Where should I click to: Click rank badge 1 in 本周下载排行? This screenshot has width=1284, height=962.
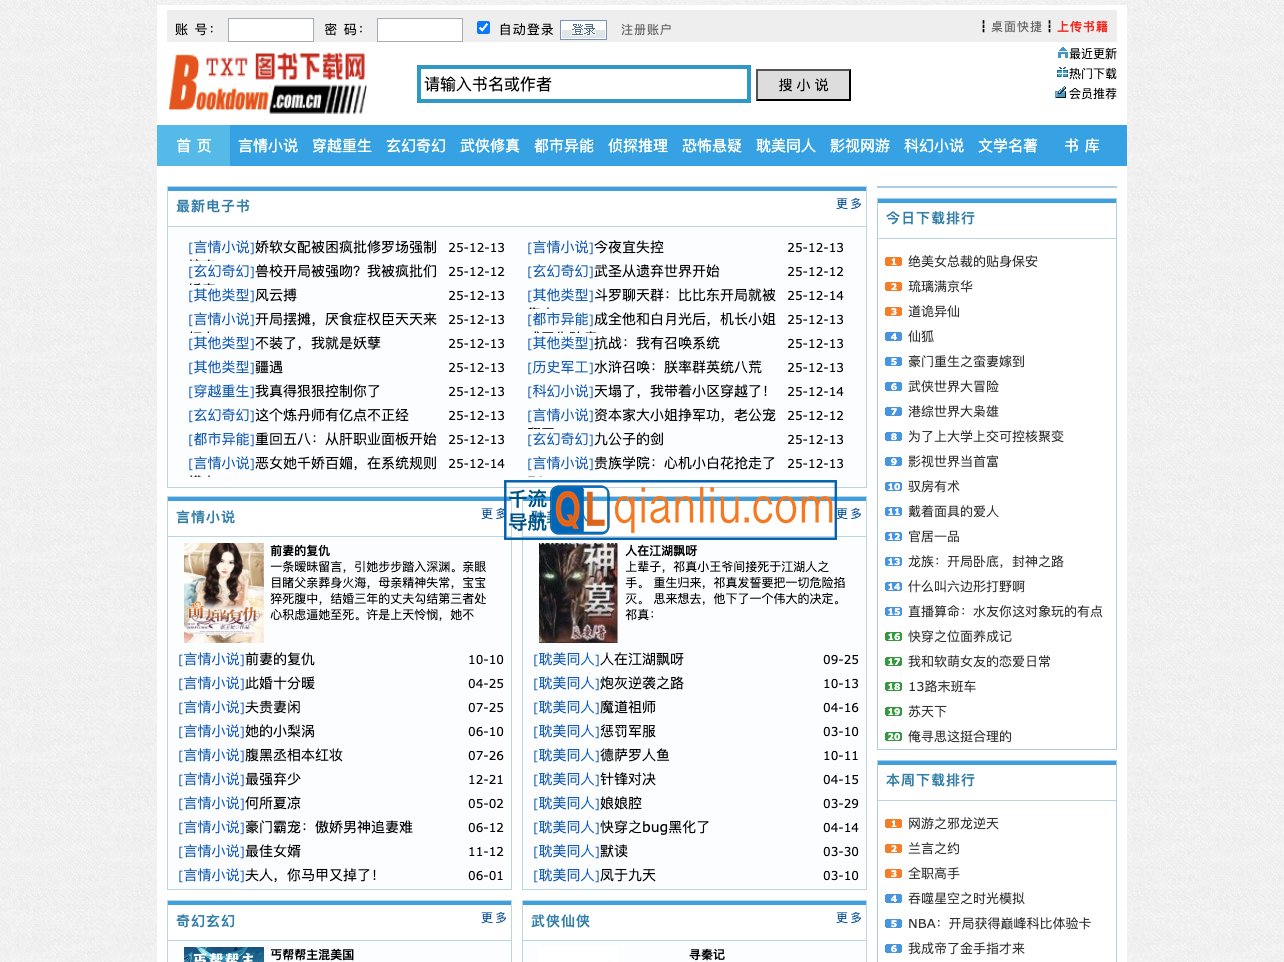tap(892, 823)
